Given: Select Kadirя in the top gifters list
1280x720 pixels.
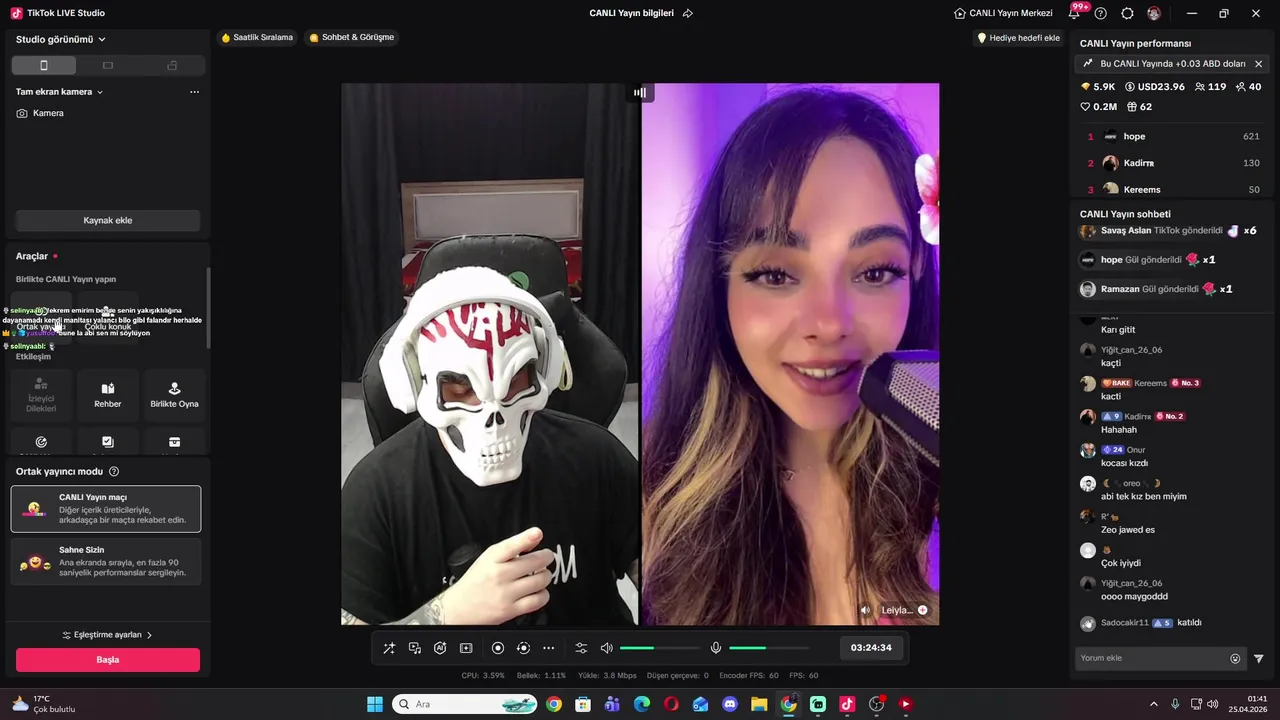Looking at the screenshot, I should click(x=1171, y=163).
